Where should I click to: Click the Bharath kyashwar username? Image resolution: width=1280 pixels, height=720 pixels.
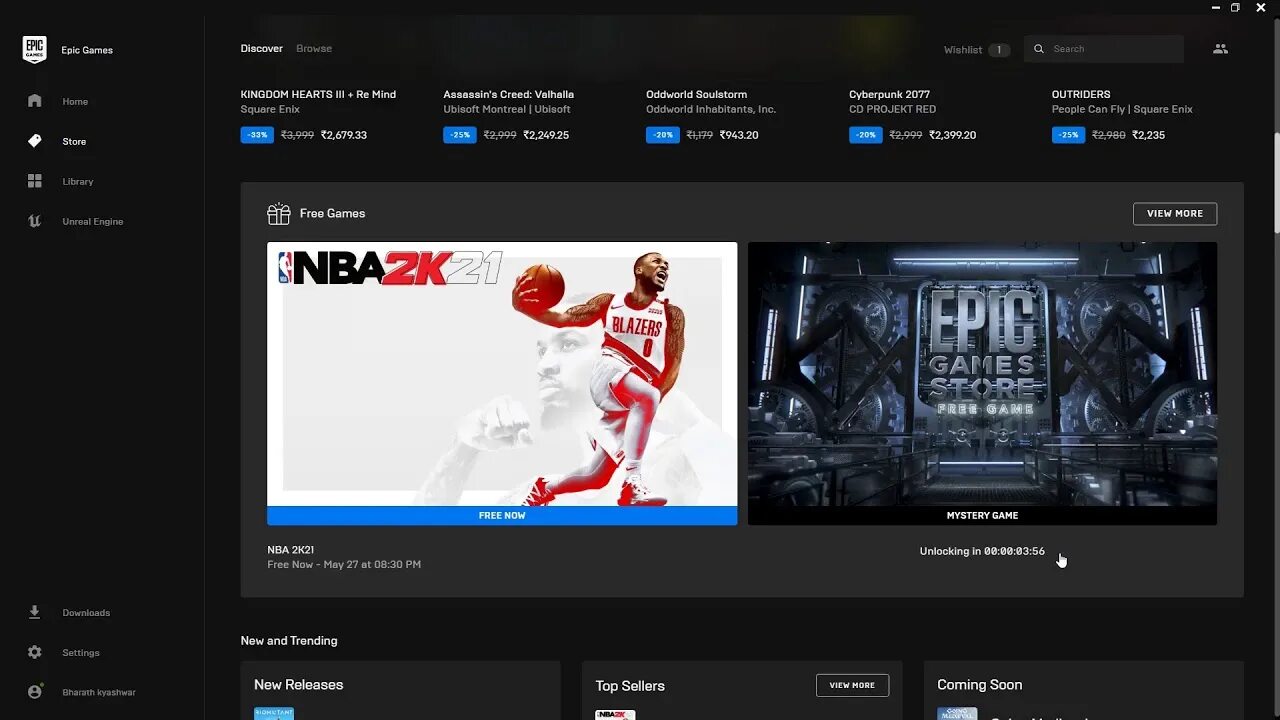[x=99, y=692]
